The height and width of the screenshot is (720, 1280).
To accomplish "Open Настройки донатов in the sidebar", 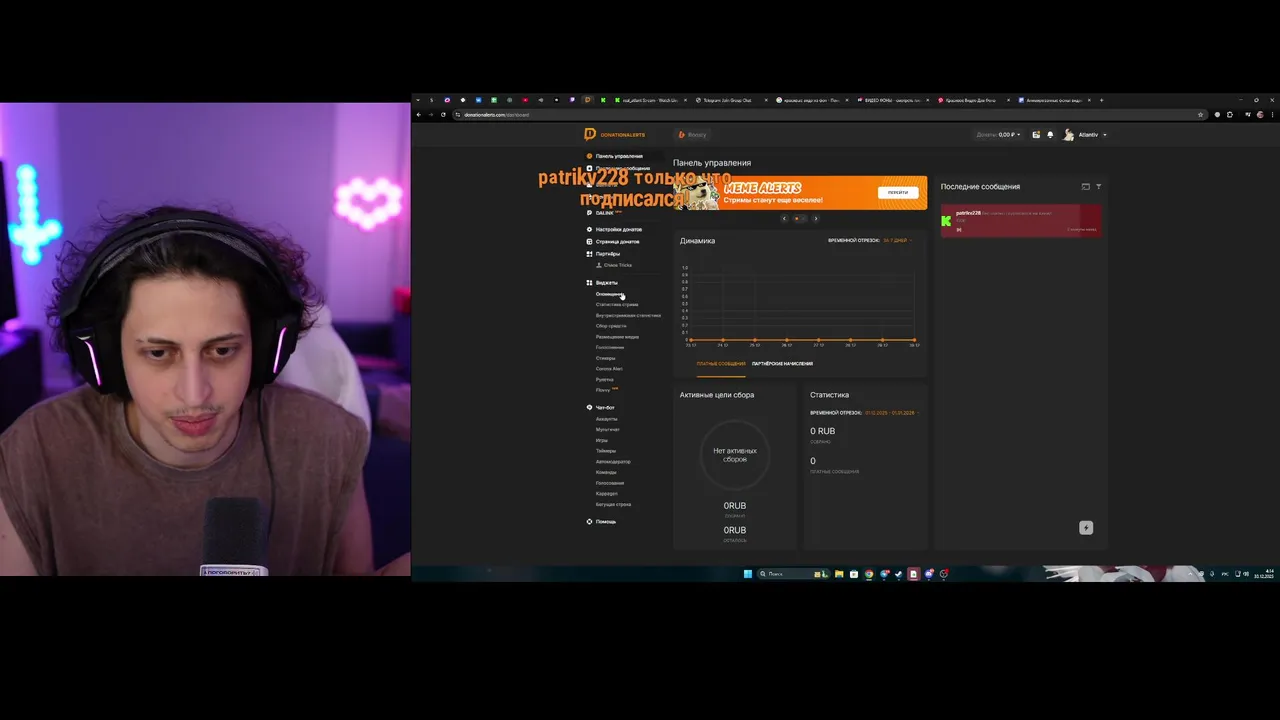I will pyautogui.click(x=613, y=229).
